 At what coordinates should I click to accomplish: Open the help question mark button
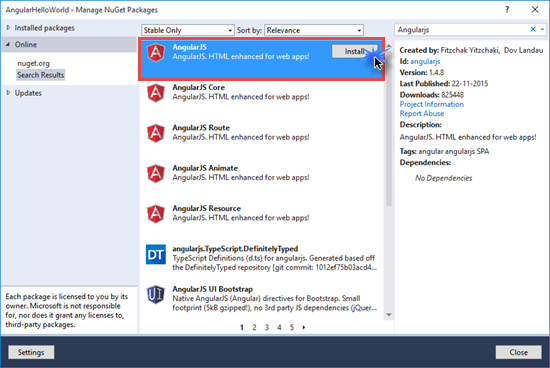[507, 9]
